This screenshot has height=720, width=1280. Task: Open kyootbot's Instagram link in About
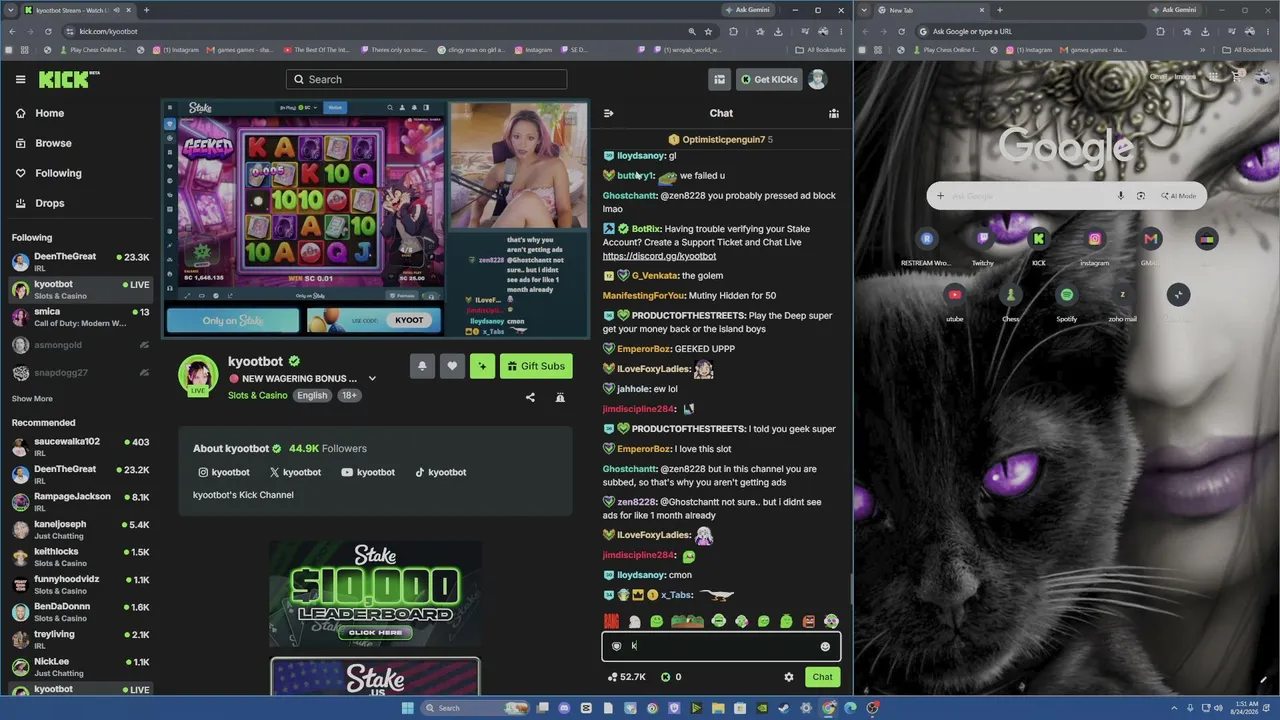tap(224, 472)
